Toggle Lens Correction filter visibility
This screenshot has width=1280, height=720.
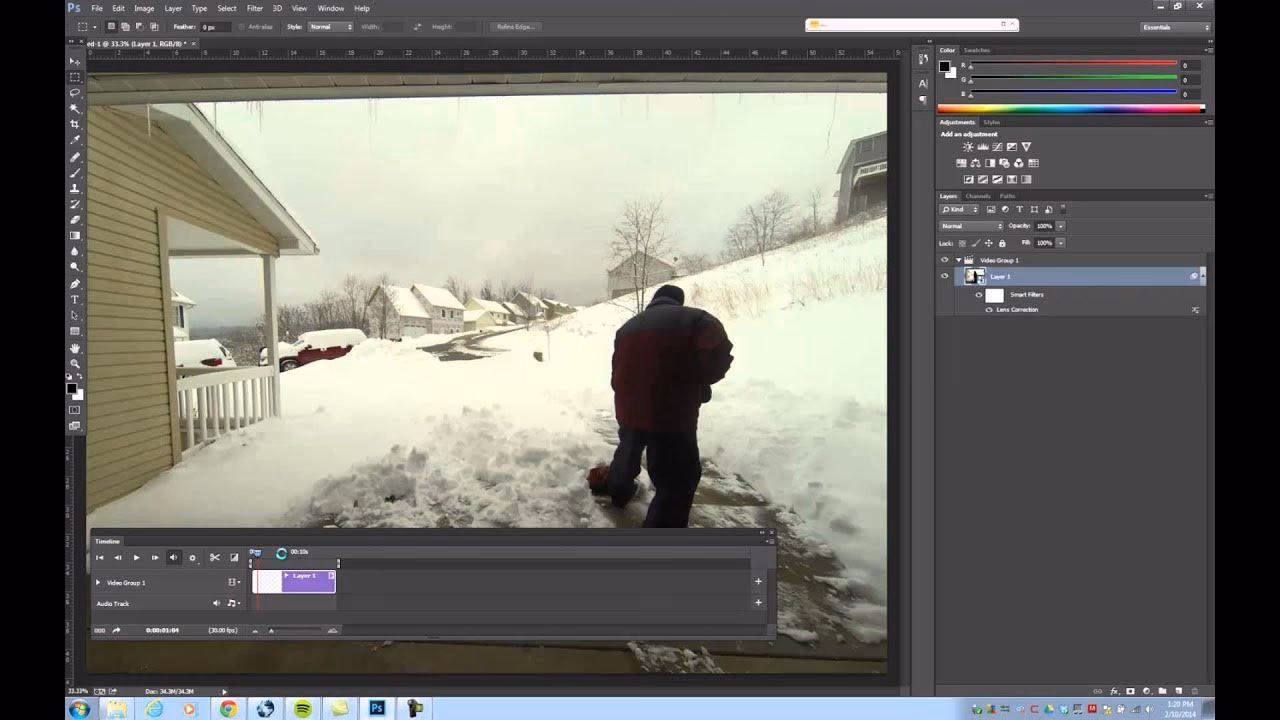(x=989, y=310)
